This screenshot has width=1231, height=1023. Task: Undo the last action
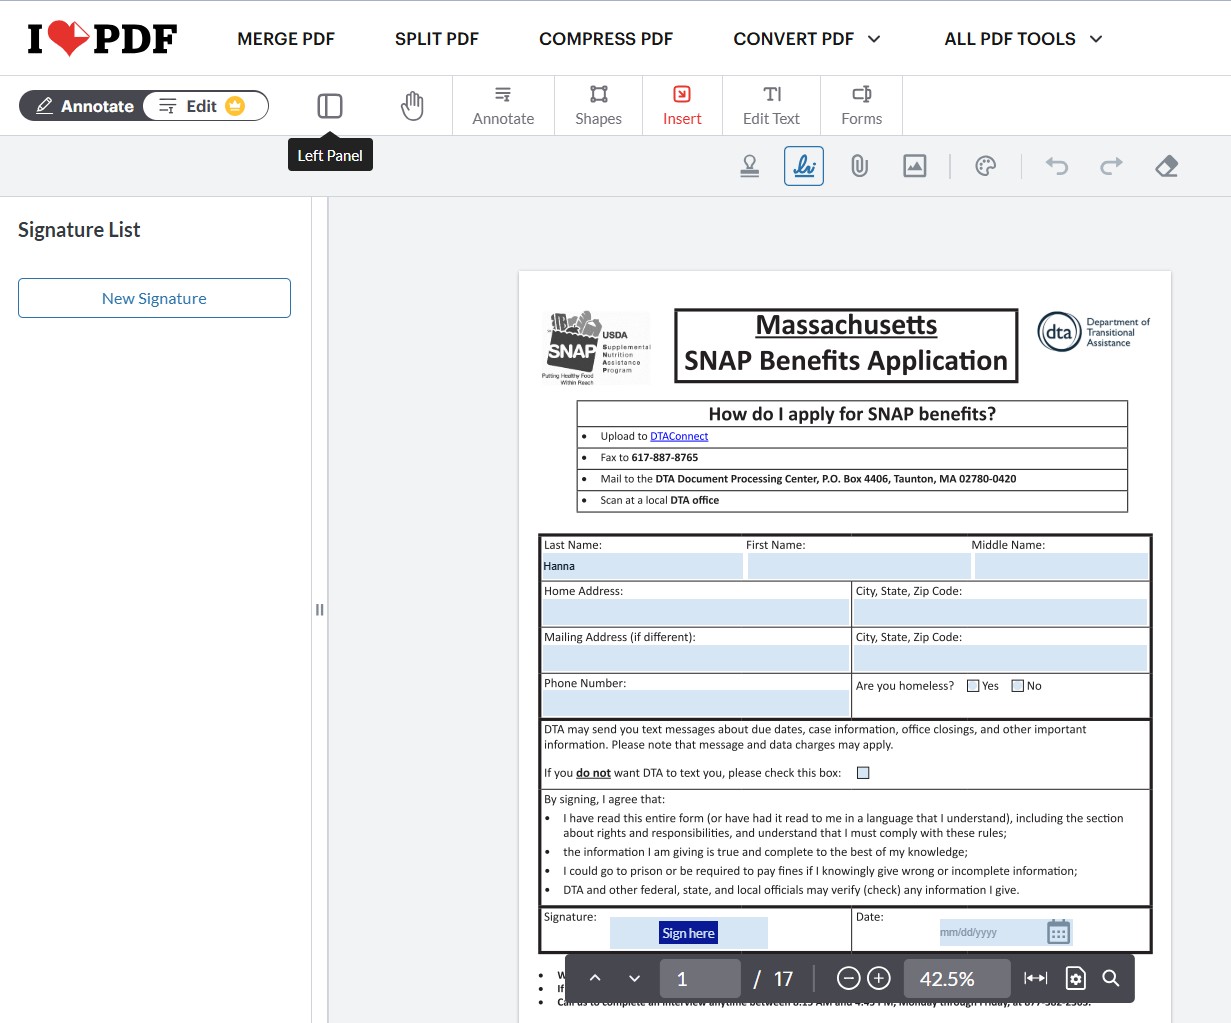tap(1056, 166)
